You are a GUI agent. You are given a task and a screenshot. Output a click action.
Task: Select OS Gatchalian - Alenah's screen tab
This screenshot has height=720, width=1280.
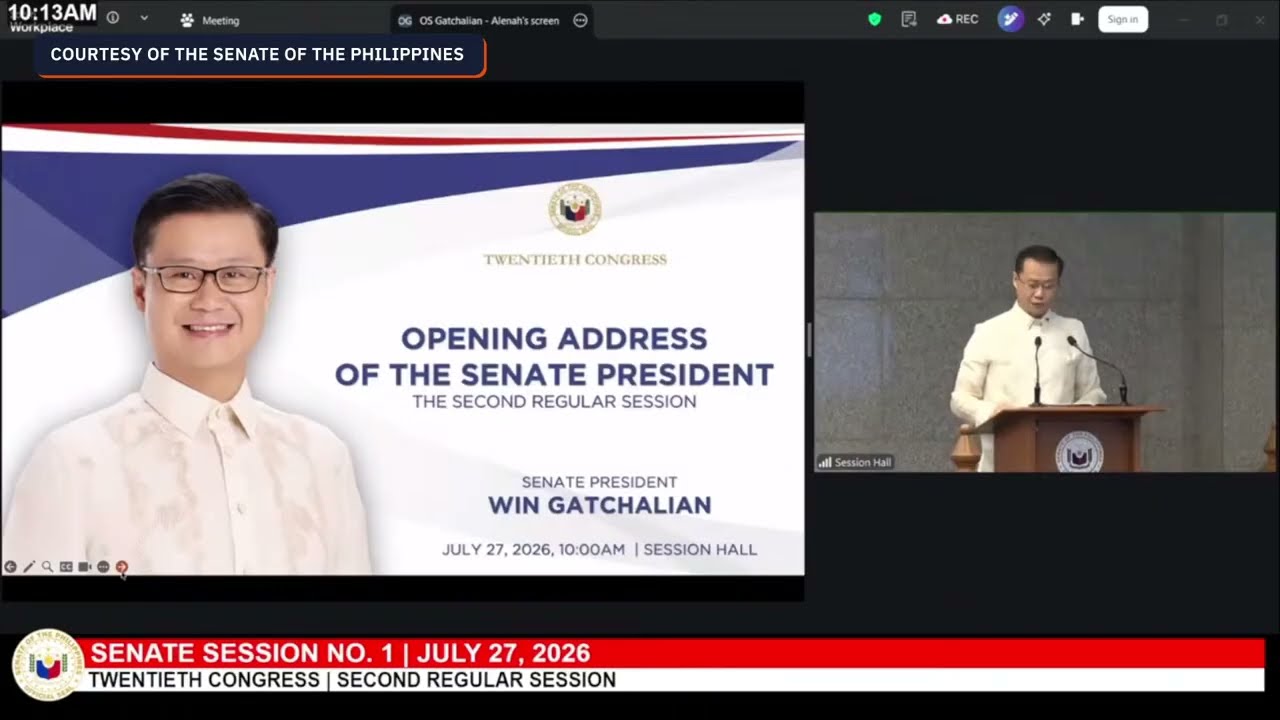coord(478,20)
